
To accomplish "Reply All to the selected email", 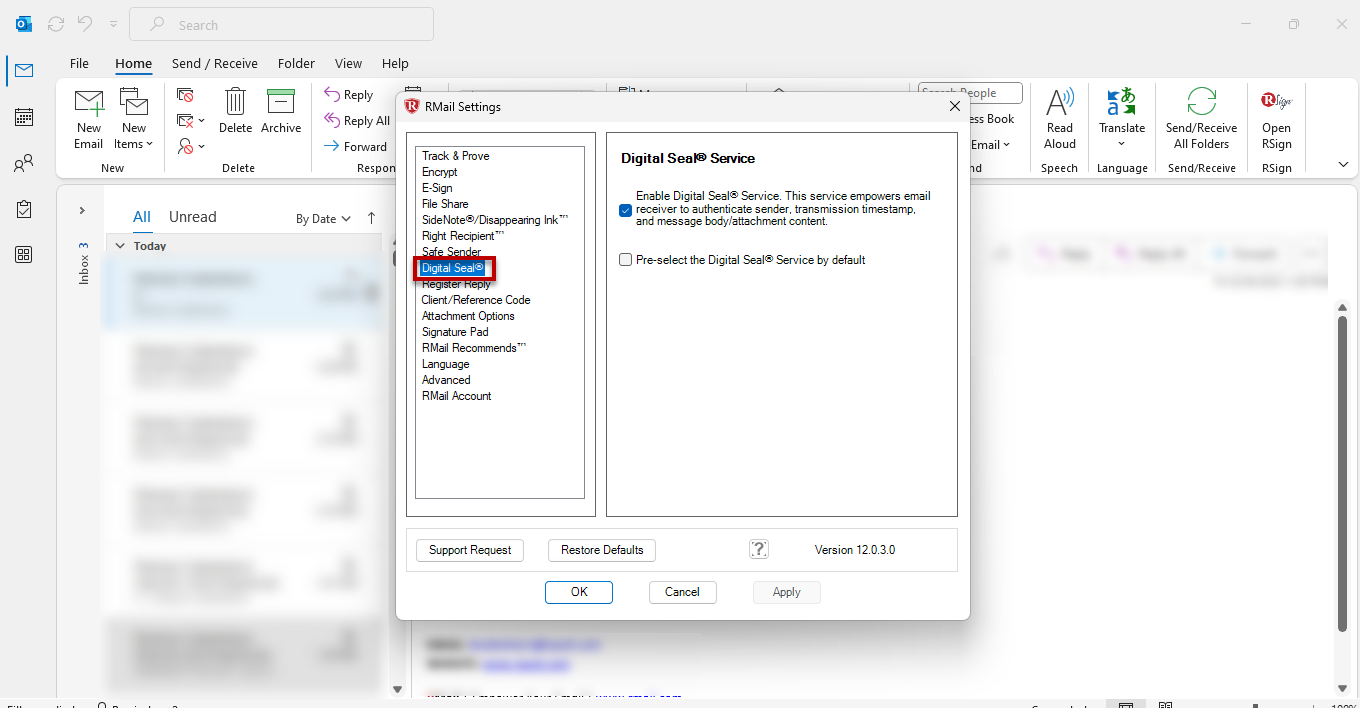I will tap(357, 121).
